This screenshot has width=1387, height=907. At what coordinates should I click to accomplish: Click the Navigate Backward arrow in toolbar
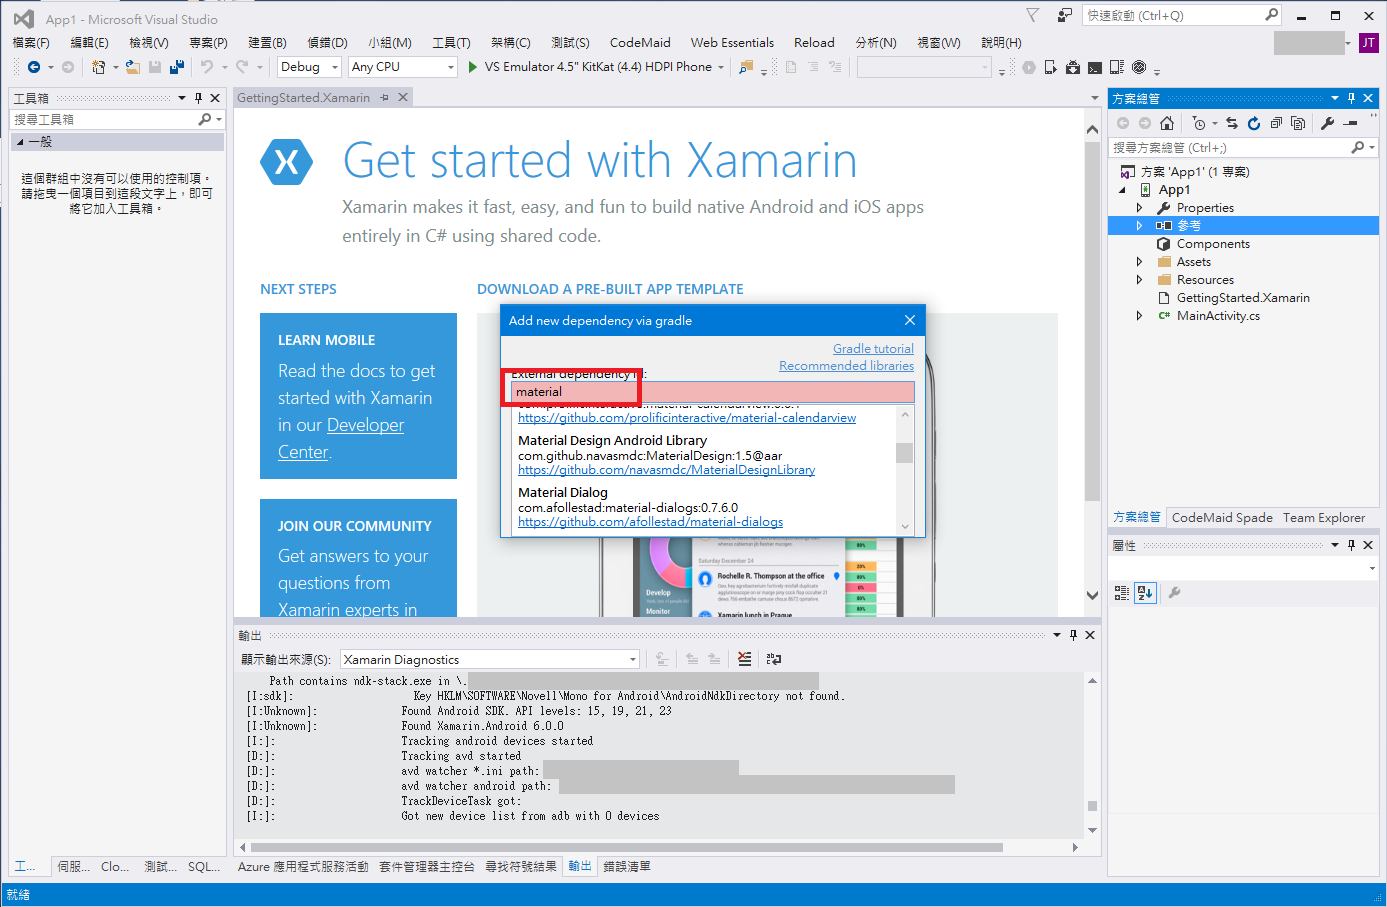pos(34,67)
